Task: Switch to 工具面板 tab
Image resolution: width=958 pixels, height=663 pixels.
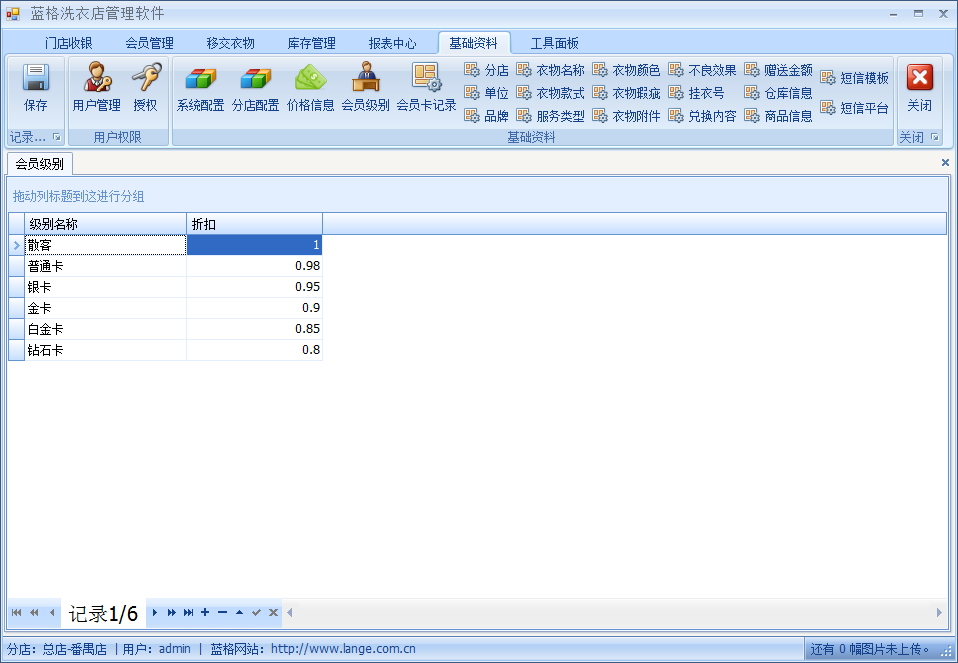Action: point(554,43)
